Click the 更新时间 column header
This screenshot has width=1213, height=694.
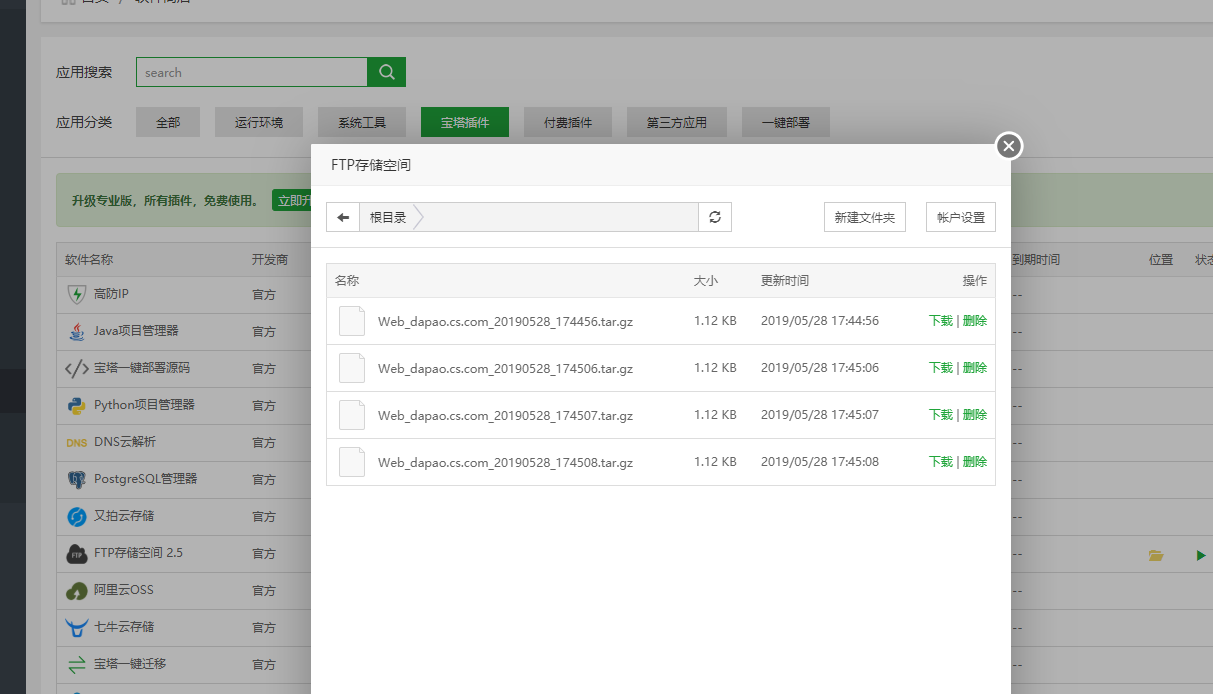pos(785,281)
